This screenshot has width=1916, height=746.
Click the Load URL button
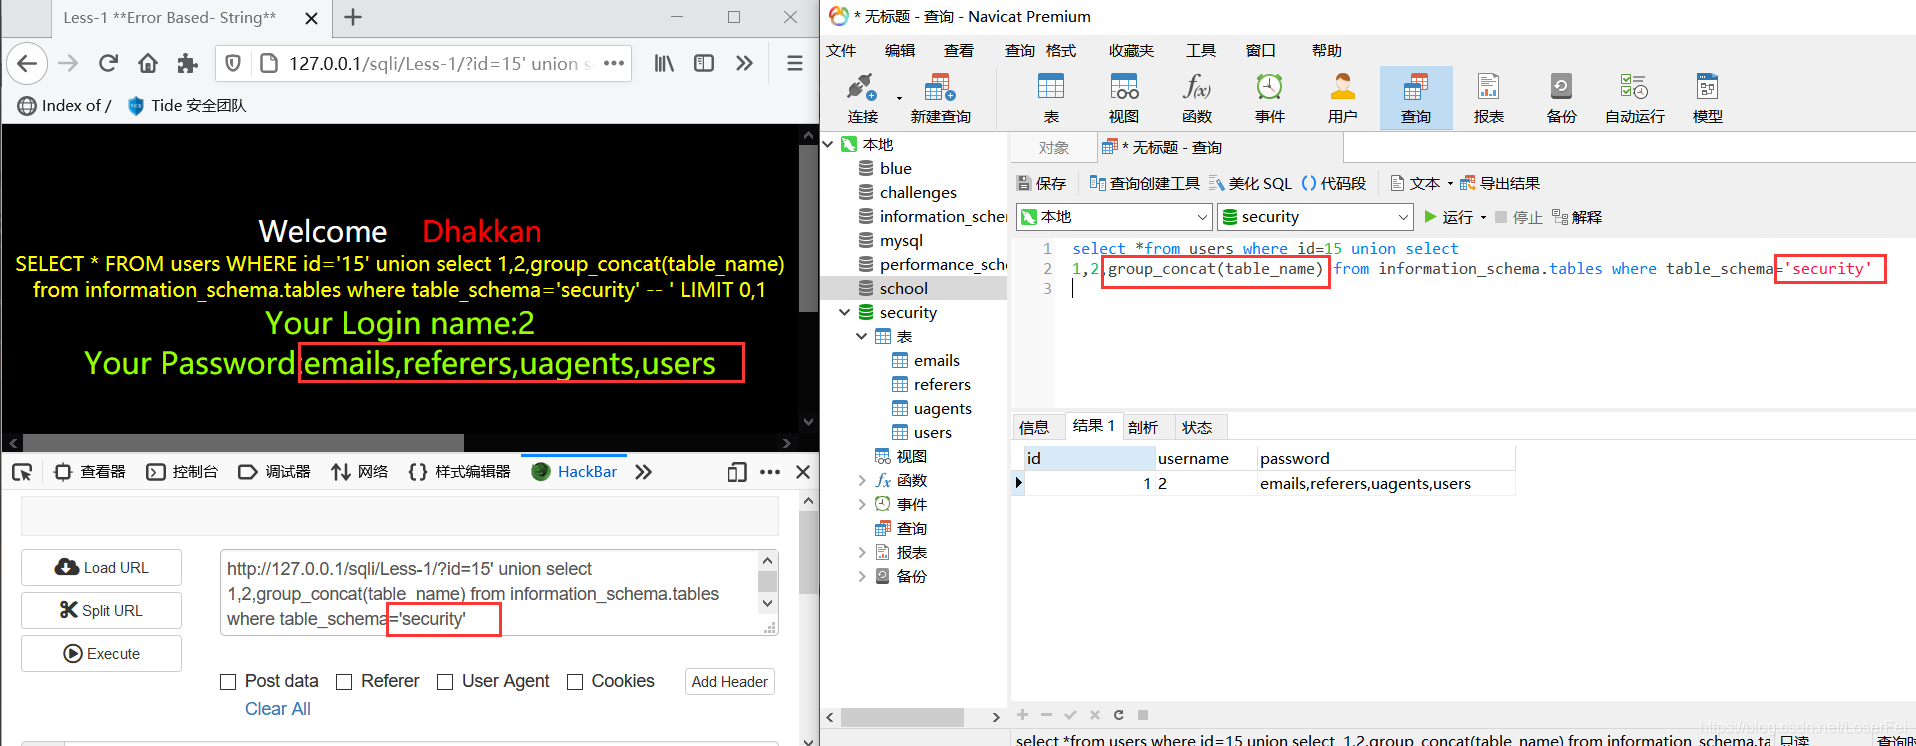click(101, 568)
